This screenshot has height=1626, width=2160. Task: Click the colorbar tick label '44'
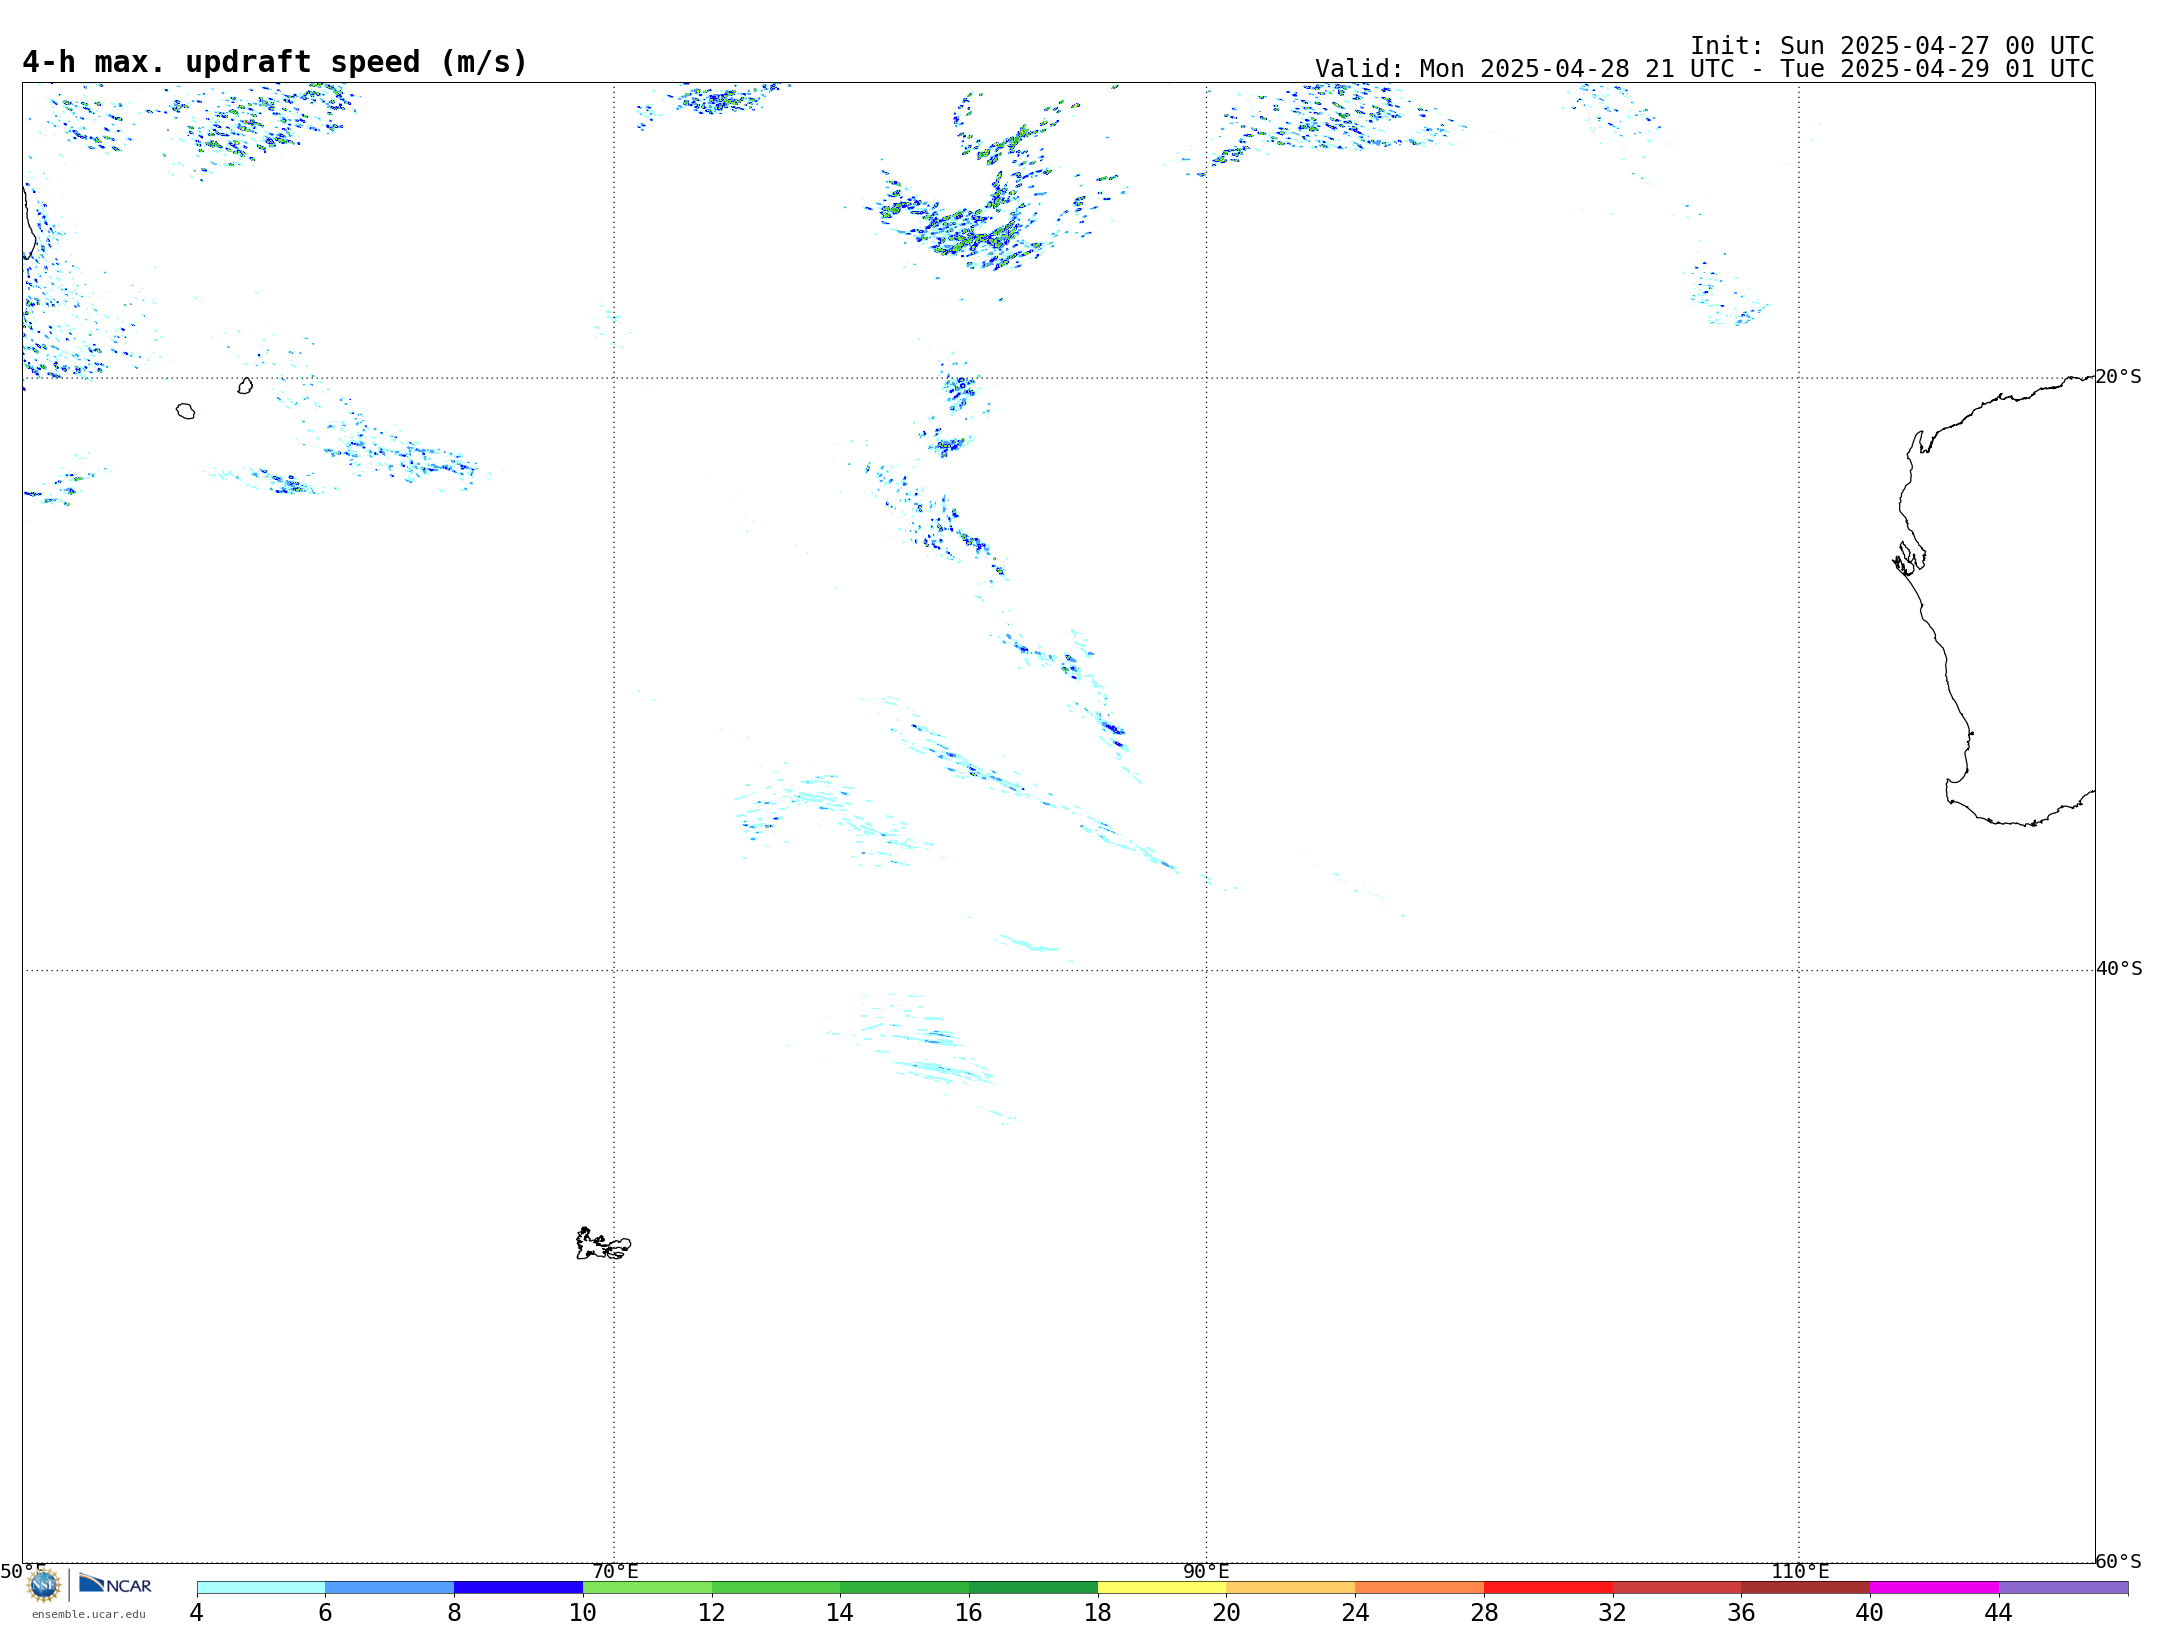point(1998,1612)
